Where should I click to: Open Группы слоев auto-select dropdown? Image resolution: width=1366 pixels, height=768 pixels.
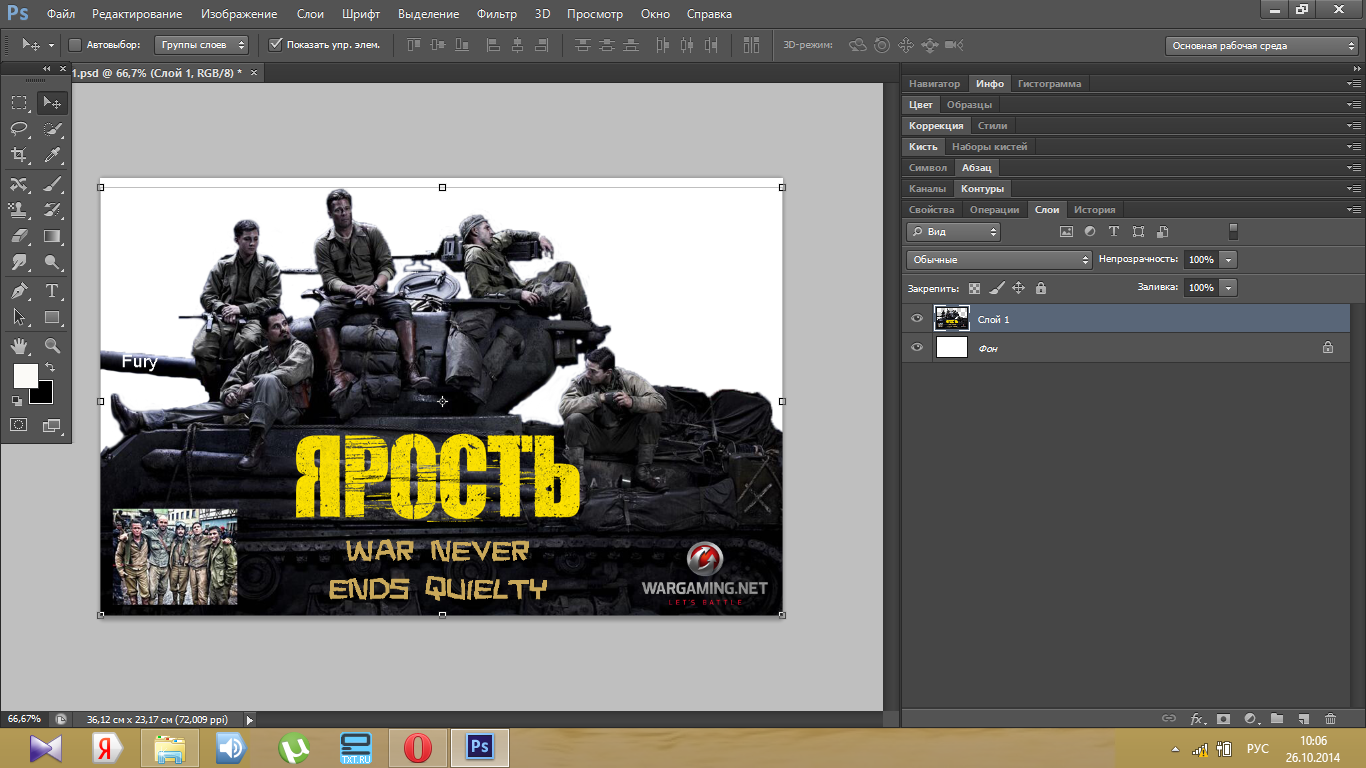[x=202, y=45]
